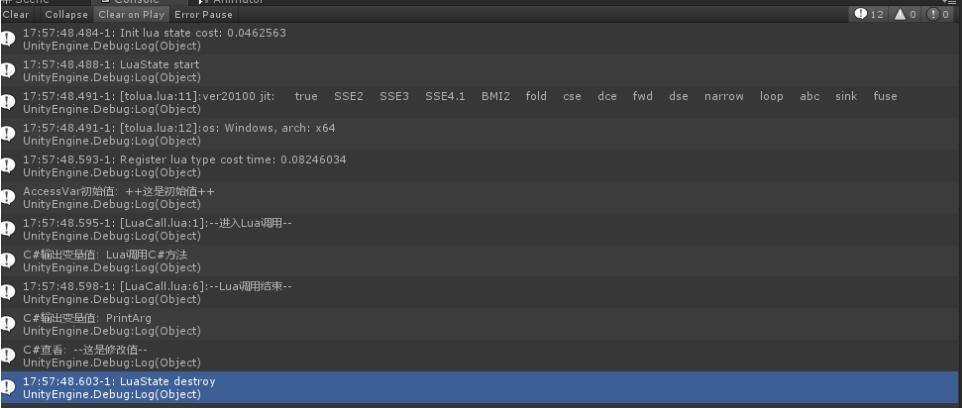This screenshot has width=962, height=408.
Task: Select log entry 'Init lua state cost'
Action: click(x=480, y=39)
